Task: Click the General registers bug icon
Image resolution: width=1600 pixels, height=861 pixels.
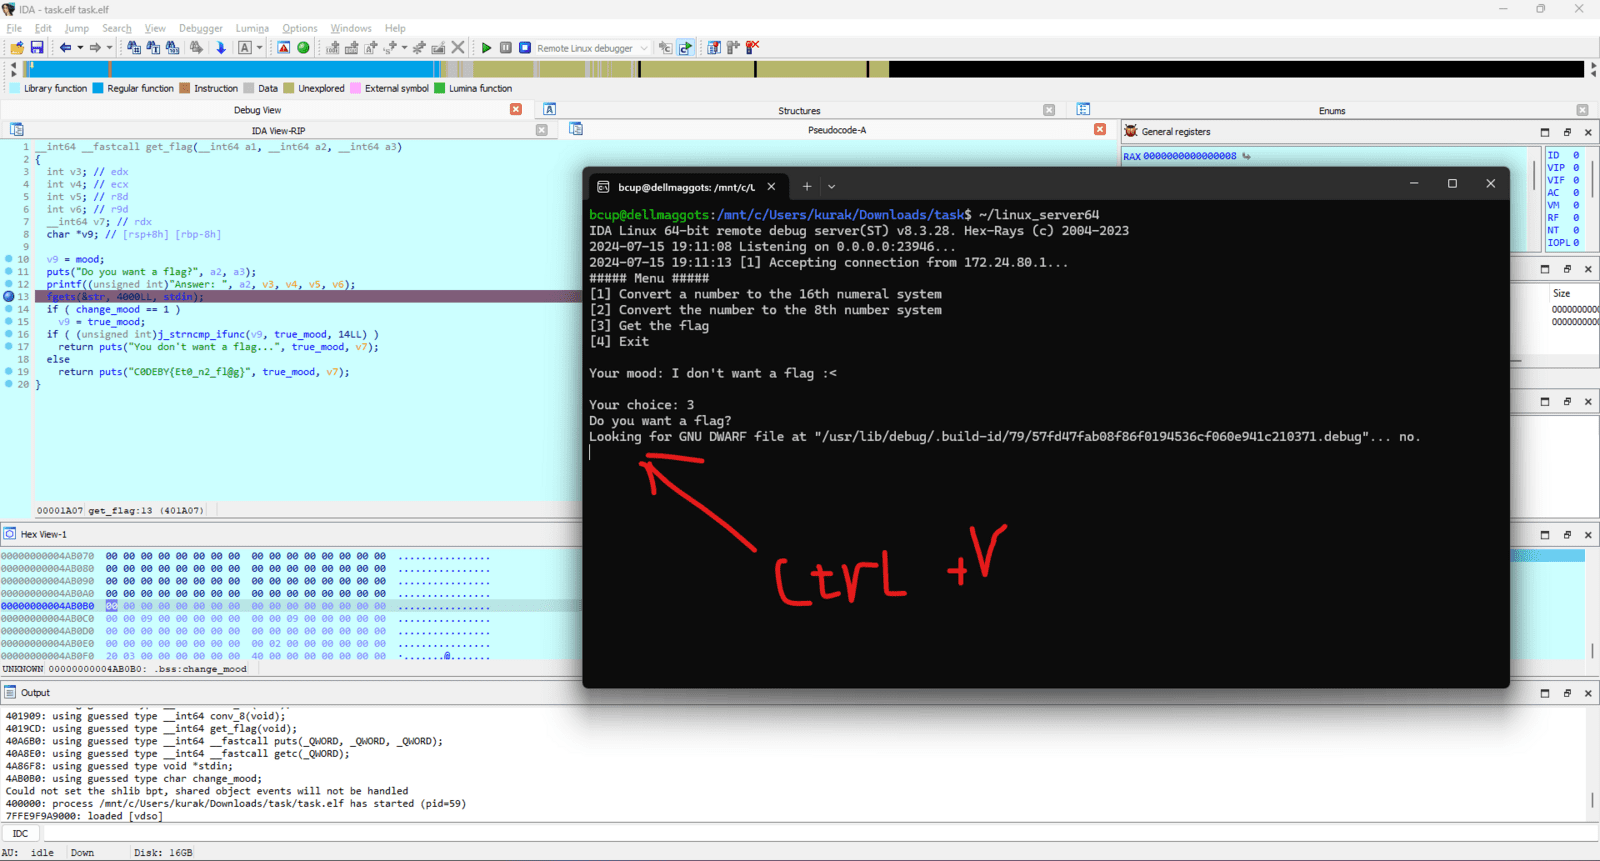Action: point(1131,131)
